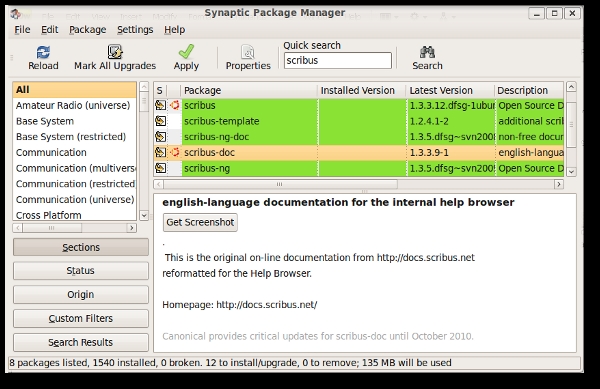Select Communication (universe) category
600x389 pixels.
pyautogui.click(x=75, y=199)
